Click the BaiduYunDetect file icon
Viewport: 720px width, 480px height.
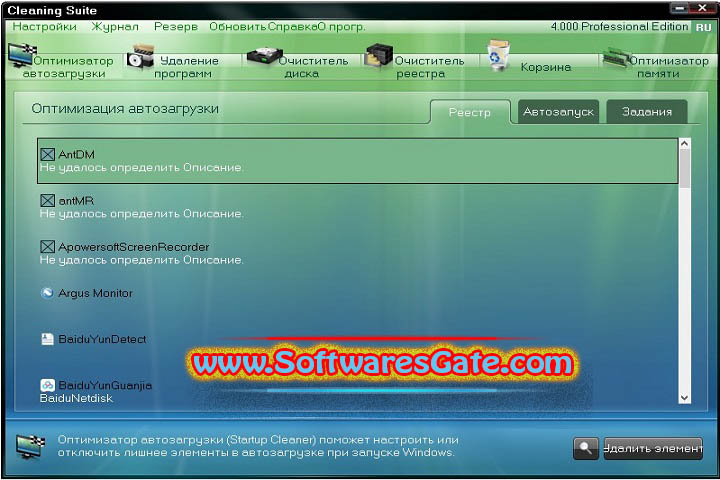pyautogui.click(x=47, y=339)
